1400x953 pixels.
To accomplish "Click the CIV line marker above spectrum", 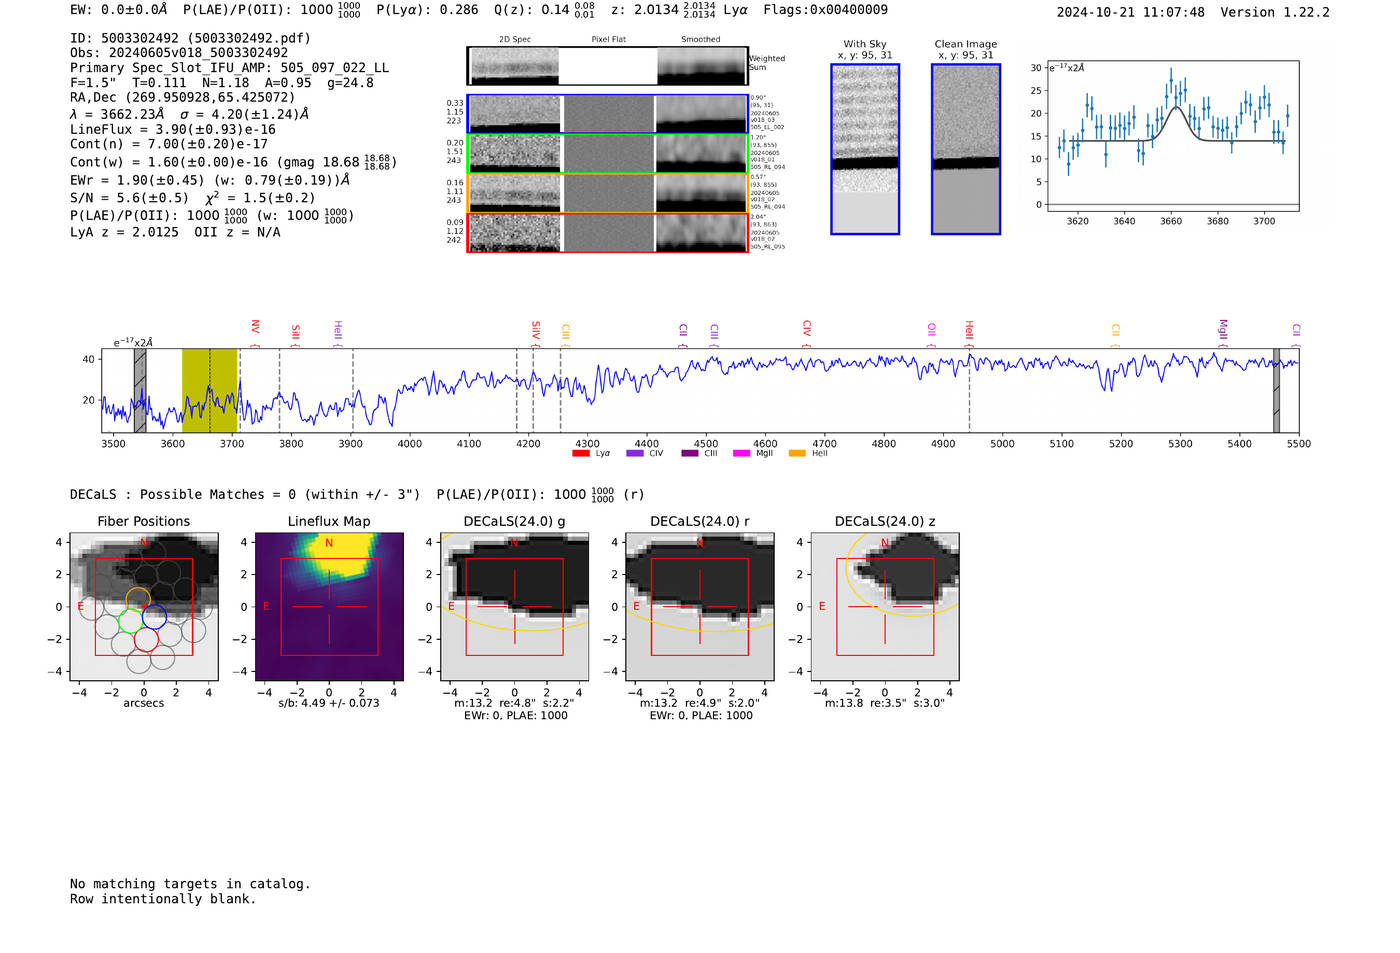I will 806,332.
